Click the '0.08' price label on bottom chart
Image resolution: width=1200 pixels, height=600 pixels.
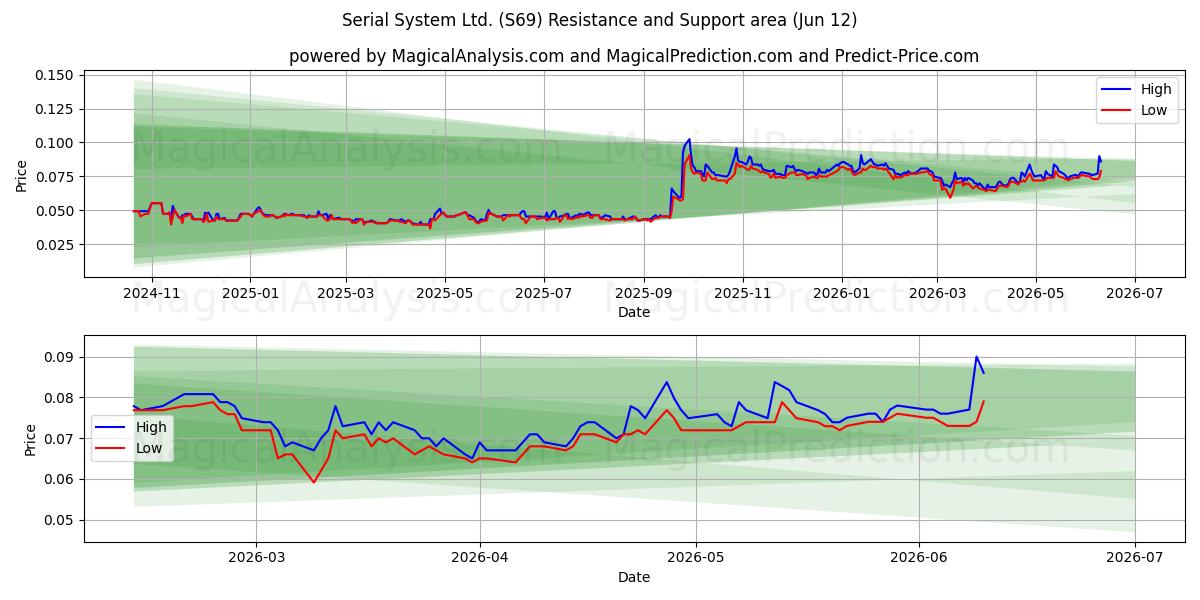pos(60,398)
